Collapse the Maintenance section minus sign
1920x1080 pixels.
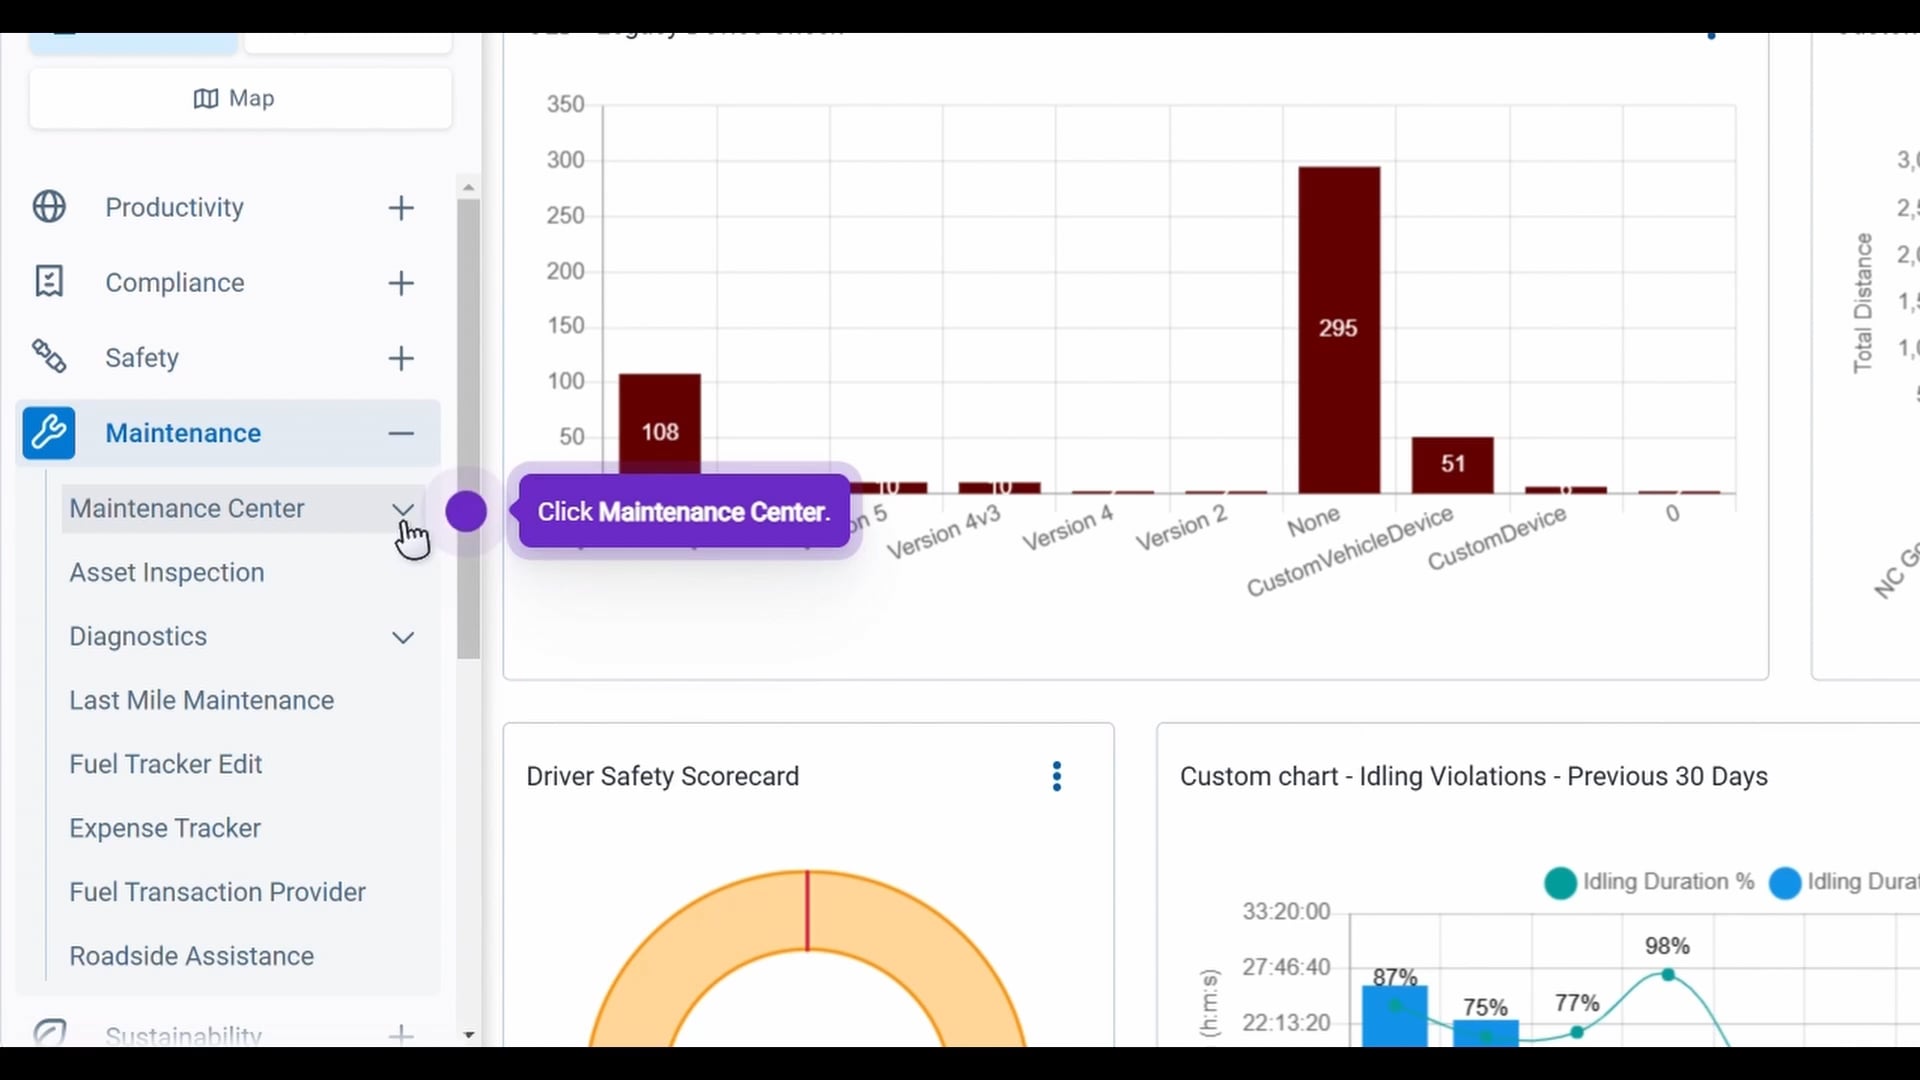(x=401, y=433)
